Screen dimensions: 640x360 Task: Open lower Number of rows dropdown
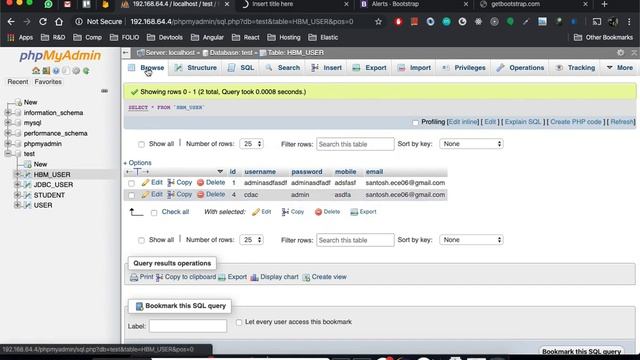coord(251,240)
